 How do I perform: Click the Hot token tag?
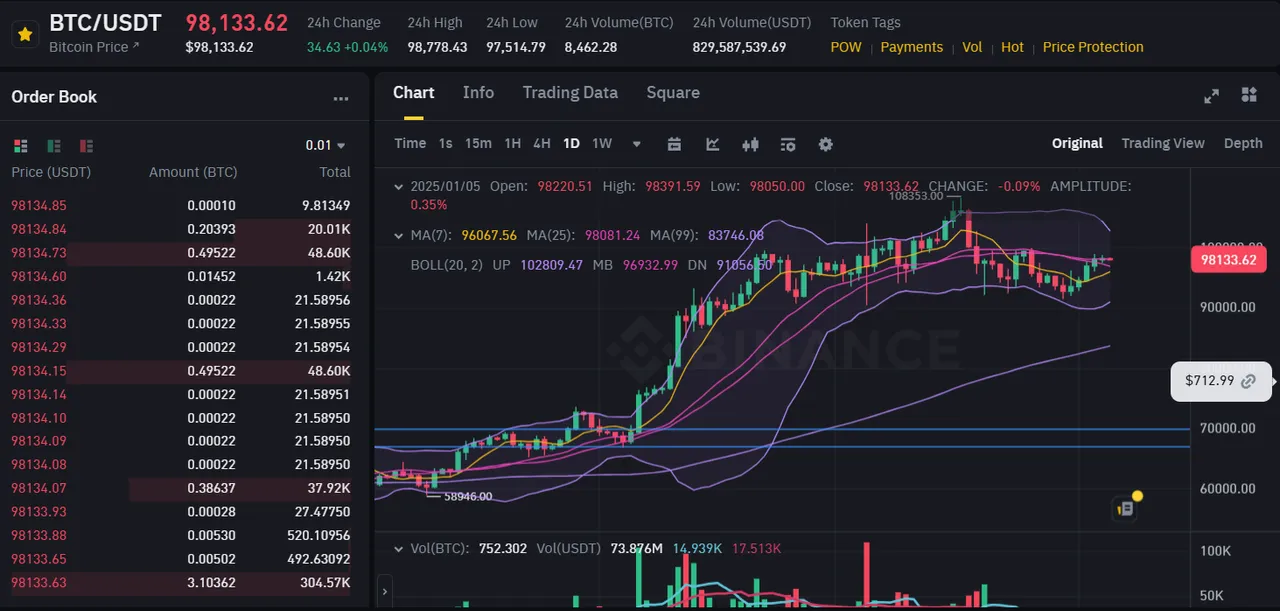pyautogui.click(x=1012, y=47)
